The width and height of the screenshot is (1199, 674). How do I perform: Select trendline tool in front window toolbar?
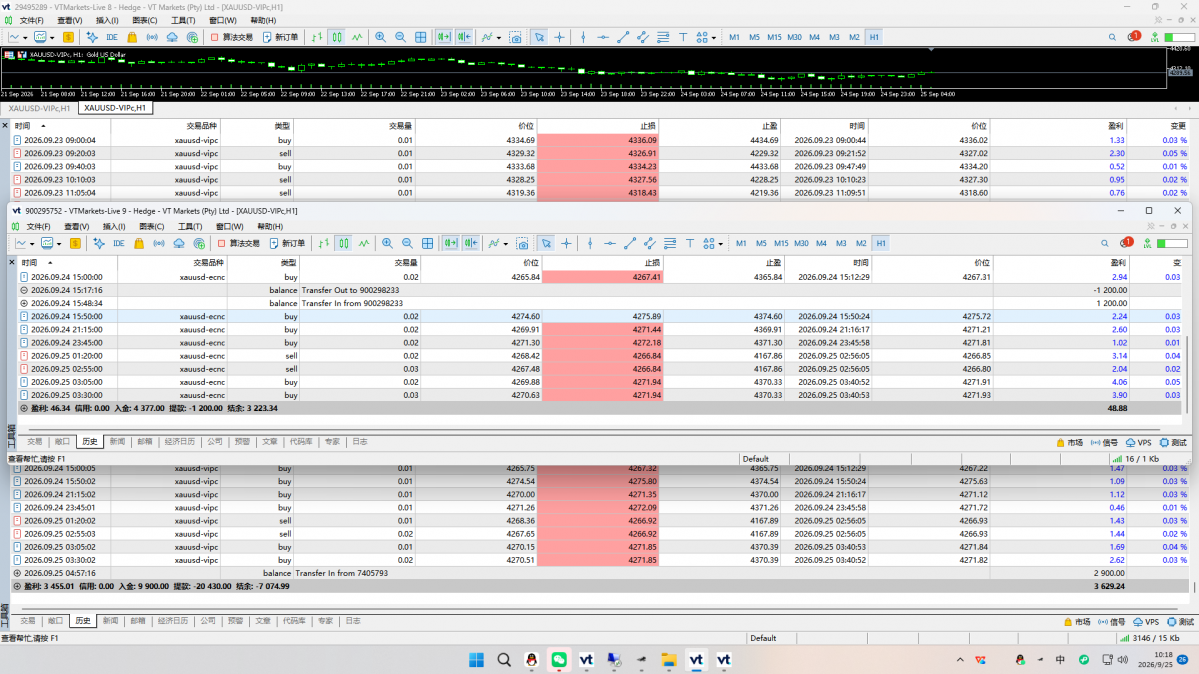(x=629, y=243)
